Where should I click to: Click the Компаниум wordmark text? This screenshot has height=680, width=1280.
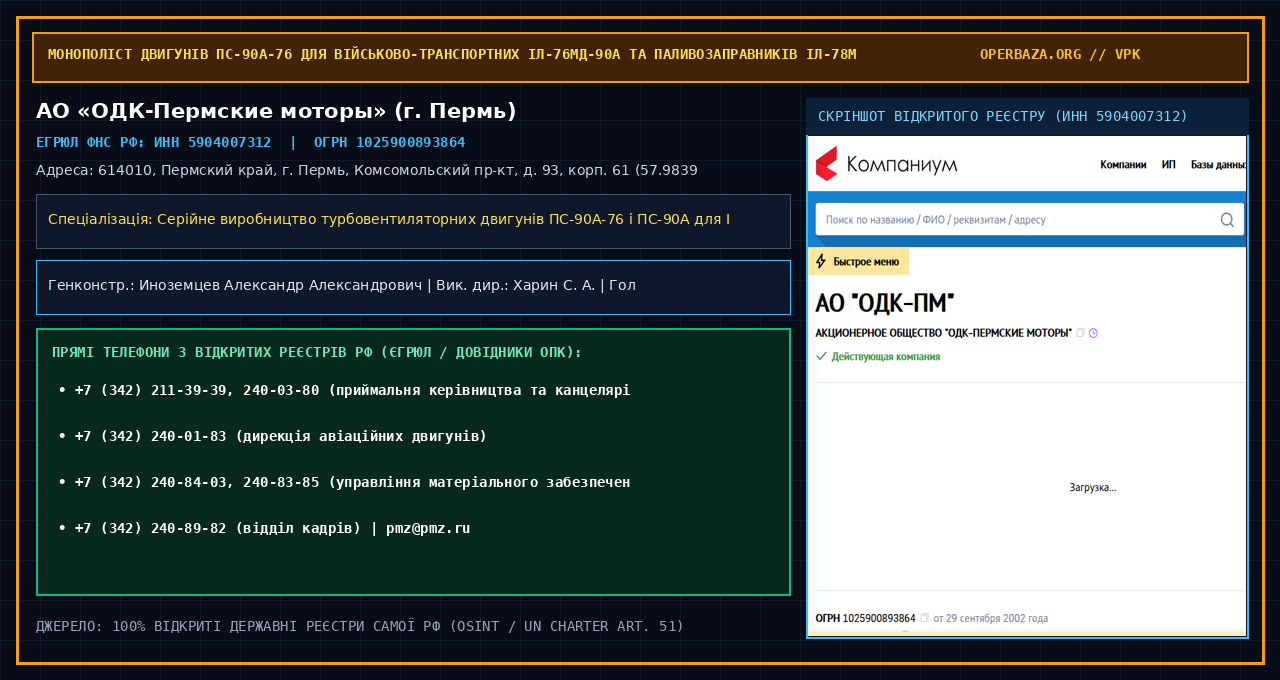901,164
